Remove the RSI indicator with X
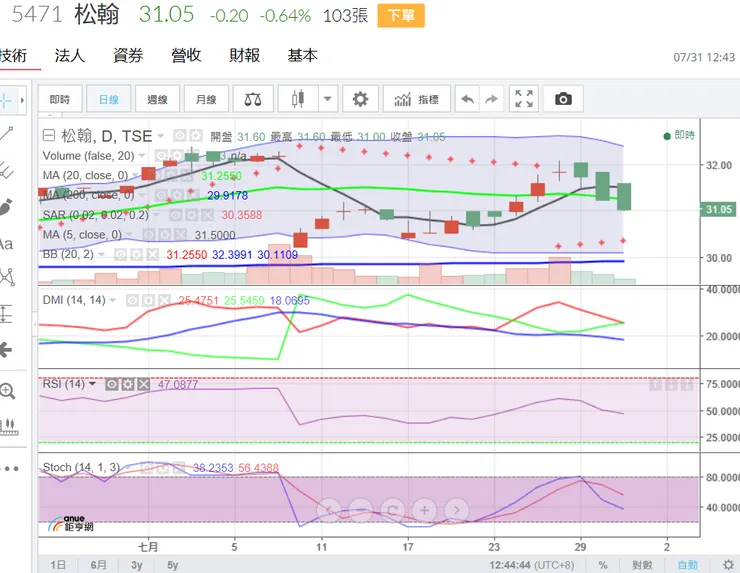Image resolution: width=740 pixels, height=573 pixels. point(144,384)
